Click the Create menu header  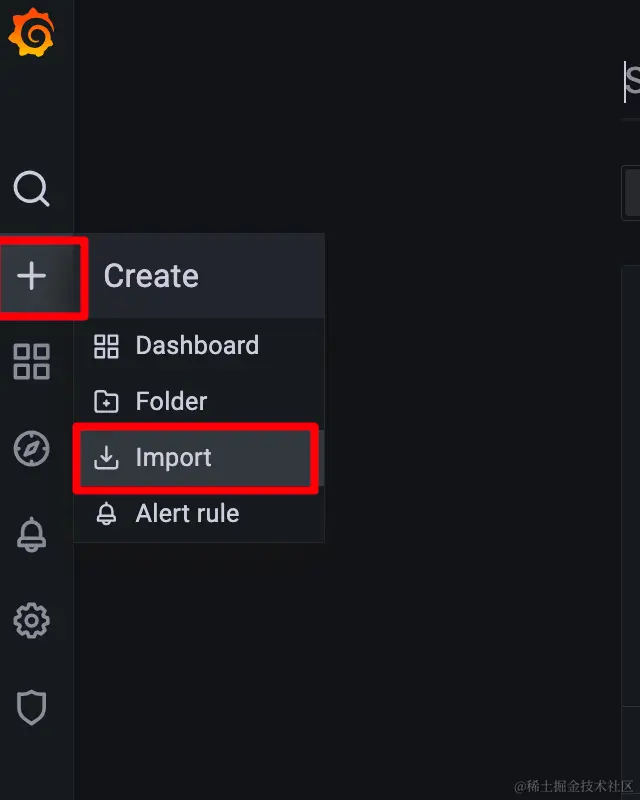151,275
